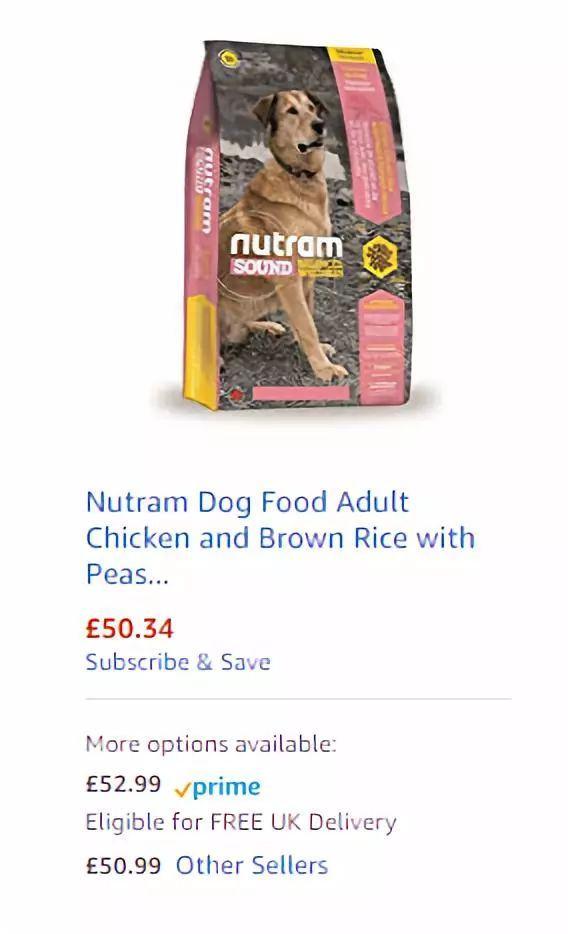
Task: Select the £50.99 other sellers price
Action: [x=123, y=865]
